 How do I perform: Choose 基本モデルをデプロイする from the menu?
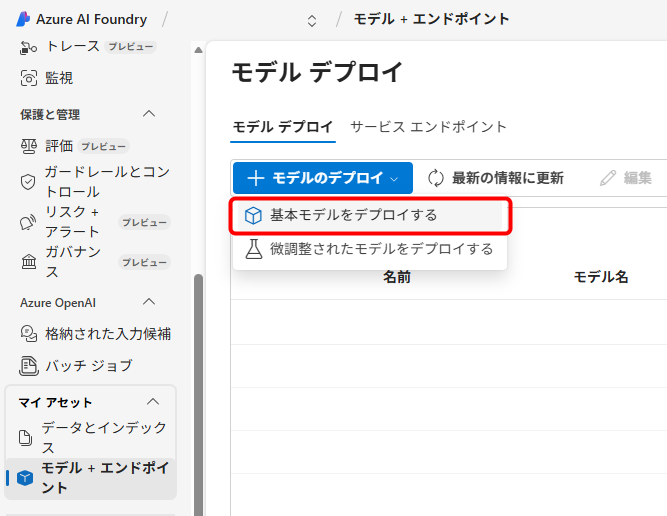point(353,215)
